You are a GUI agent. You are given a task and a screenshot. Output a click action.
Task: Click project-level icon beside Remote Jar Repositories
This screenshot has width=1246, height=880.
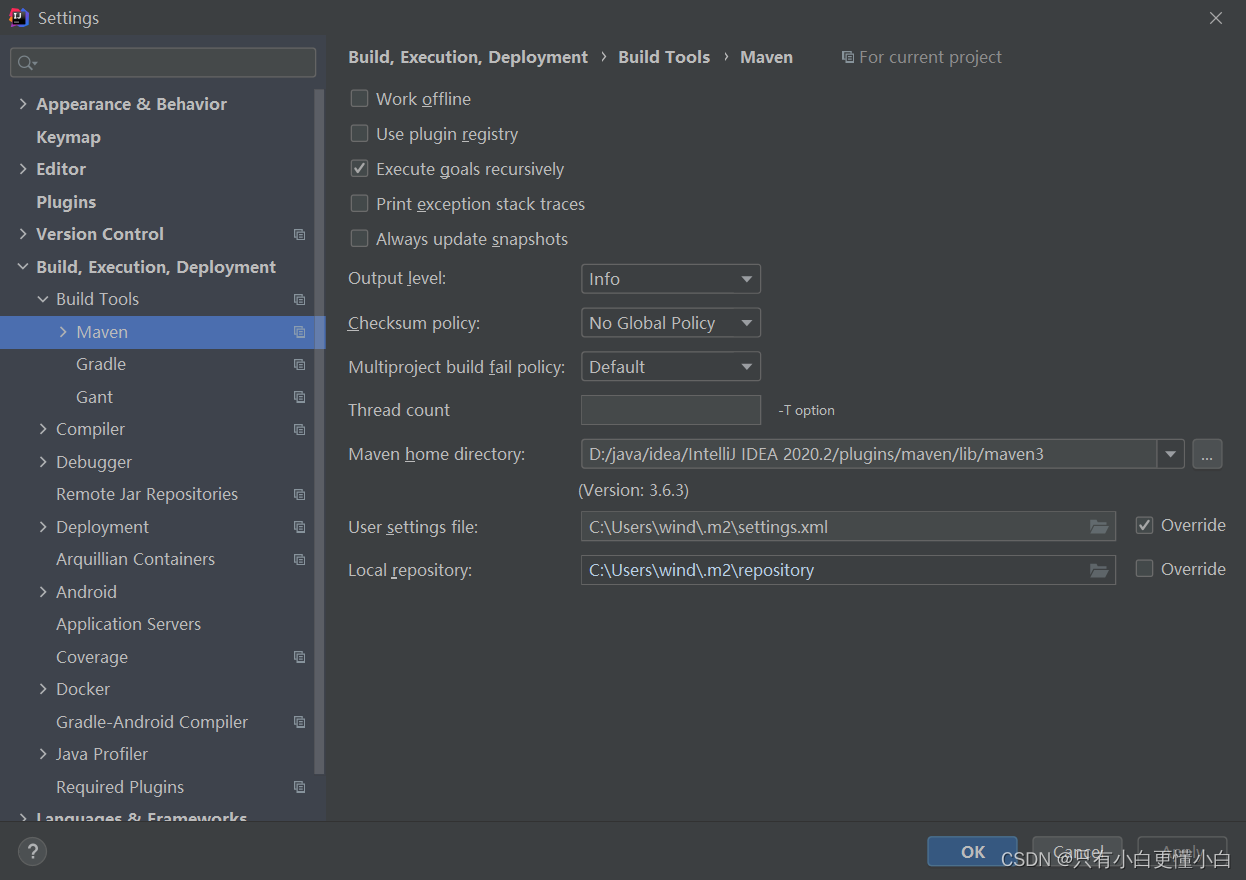point(299,494)
